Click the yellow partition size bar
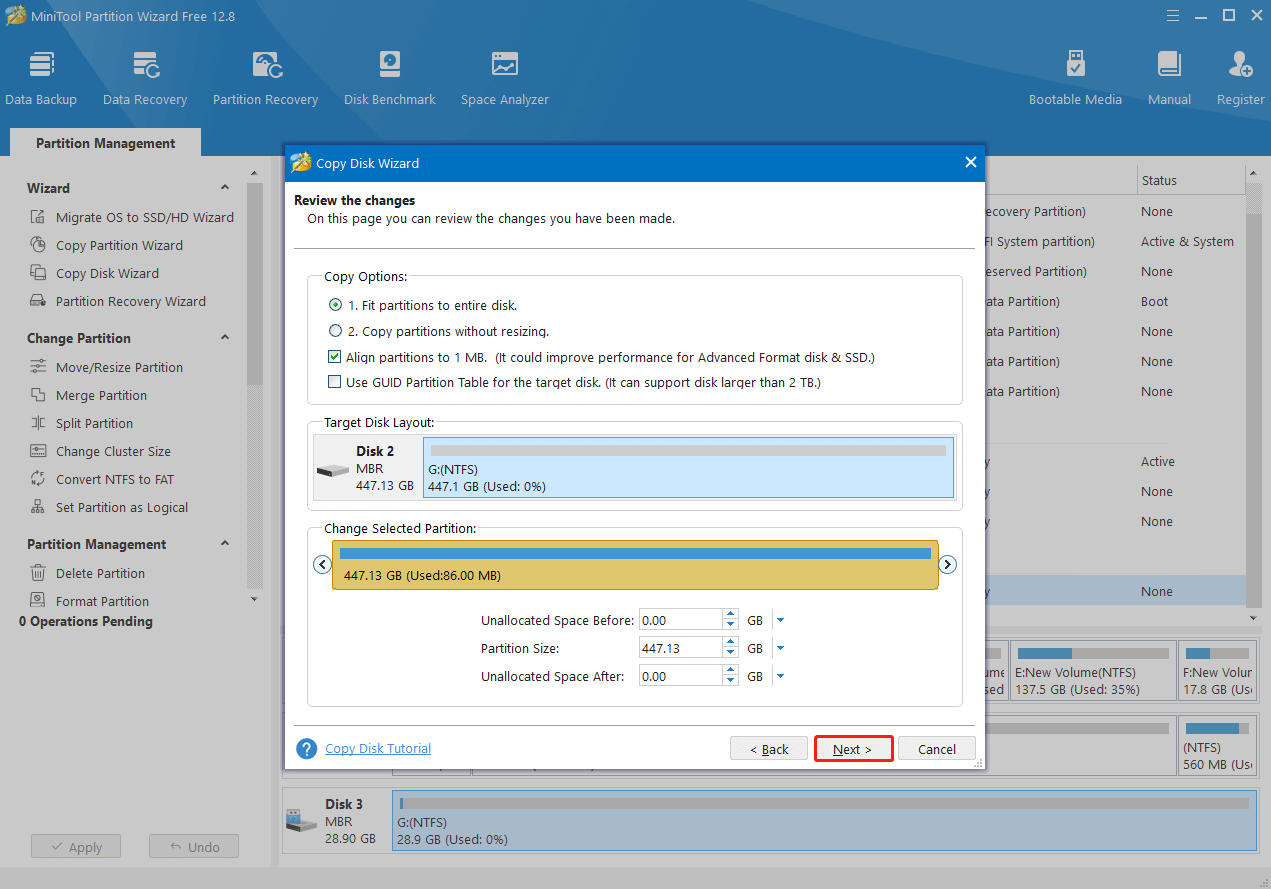Viewport: 1271px width, 889px height. pyautogui.click(x=635, y=566)
